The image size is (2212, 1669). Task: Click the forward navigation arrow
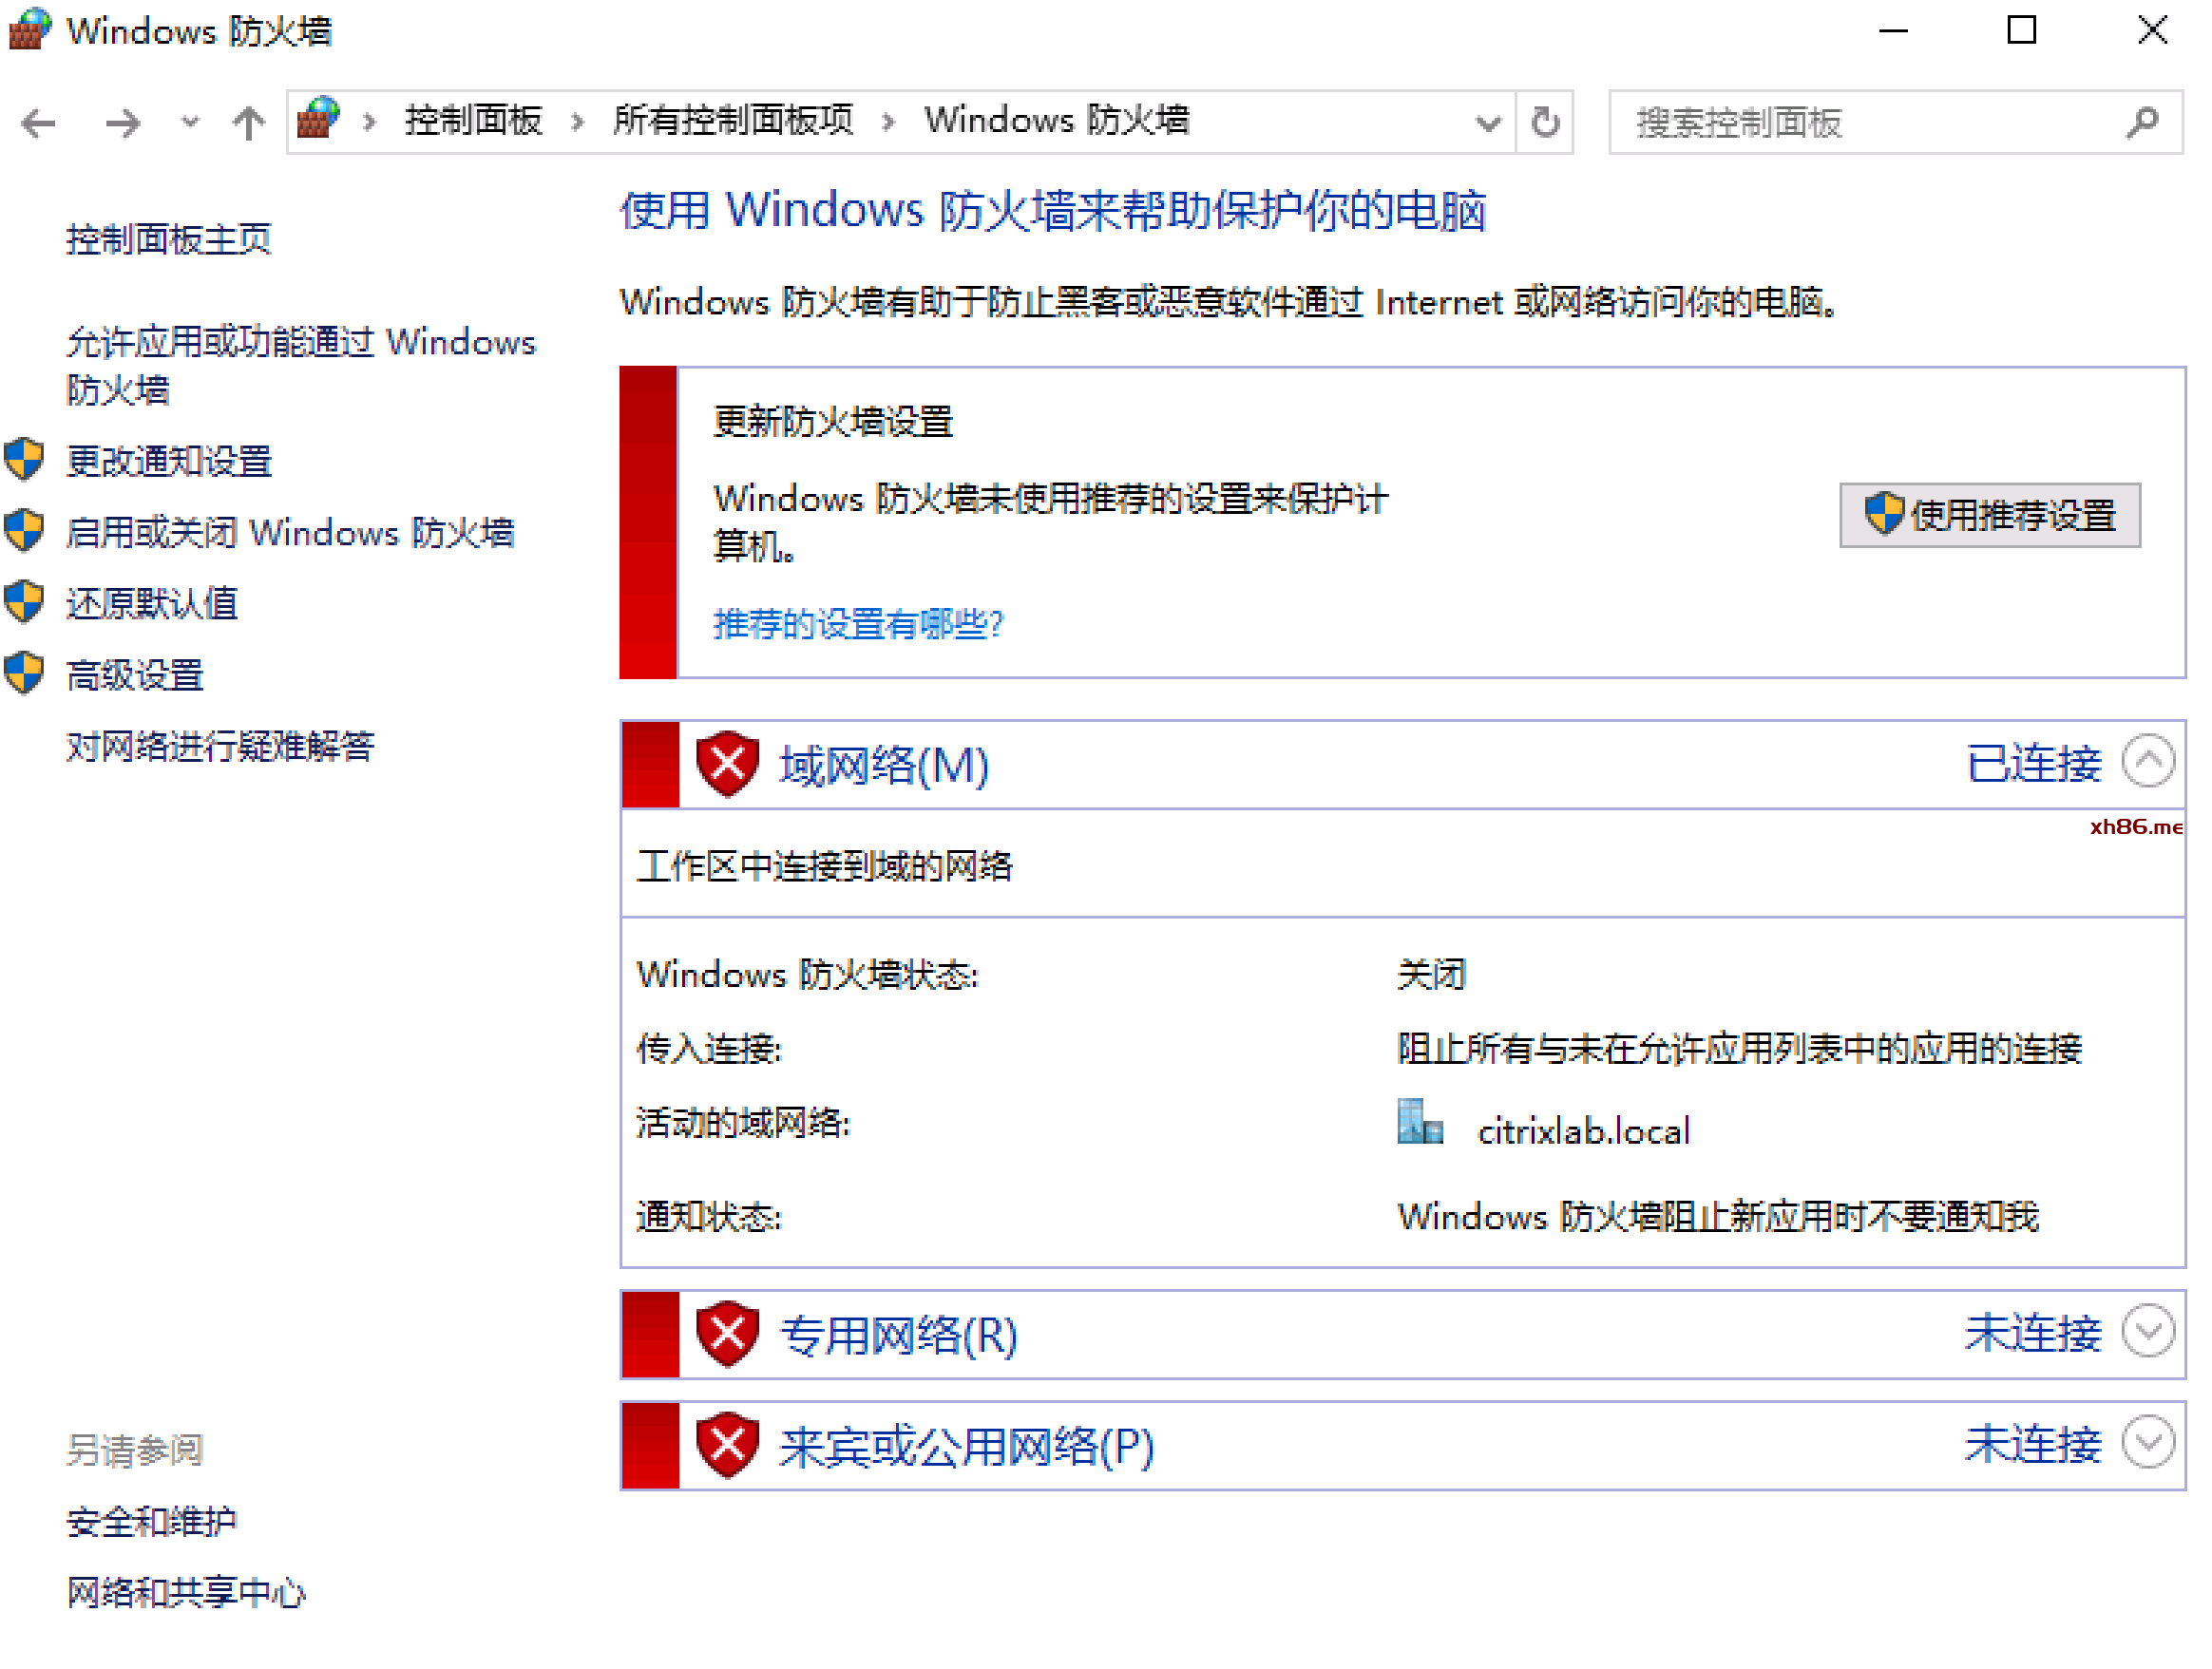(122, 123)
